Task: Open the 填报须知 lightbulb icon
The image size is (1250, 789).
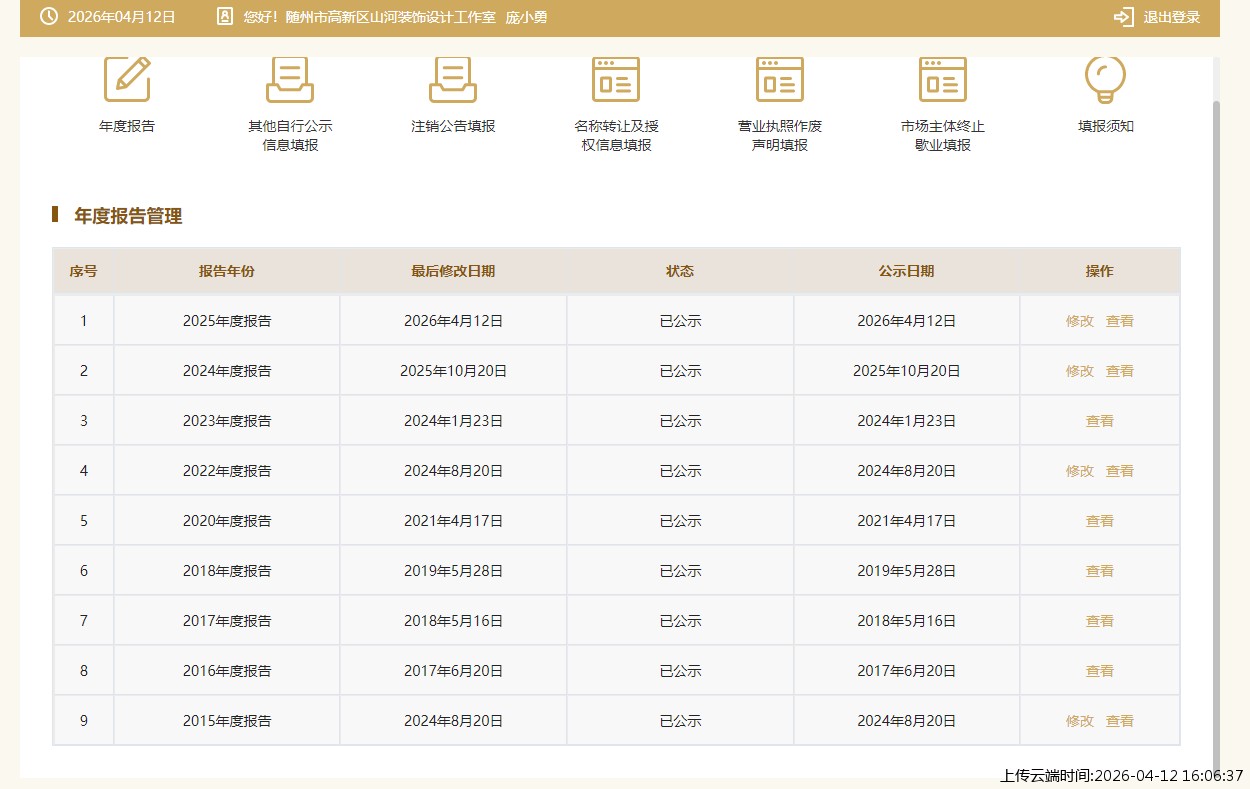Action: [x=1105, y=80]
